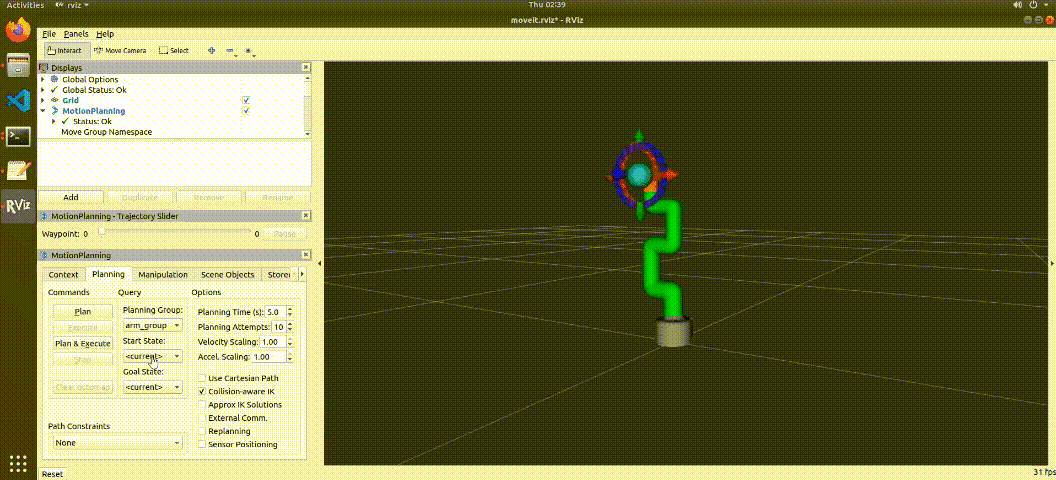Click the Add display button
Viewport: 1056px width, 480px height.
(x=71, y=197)
